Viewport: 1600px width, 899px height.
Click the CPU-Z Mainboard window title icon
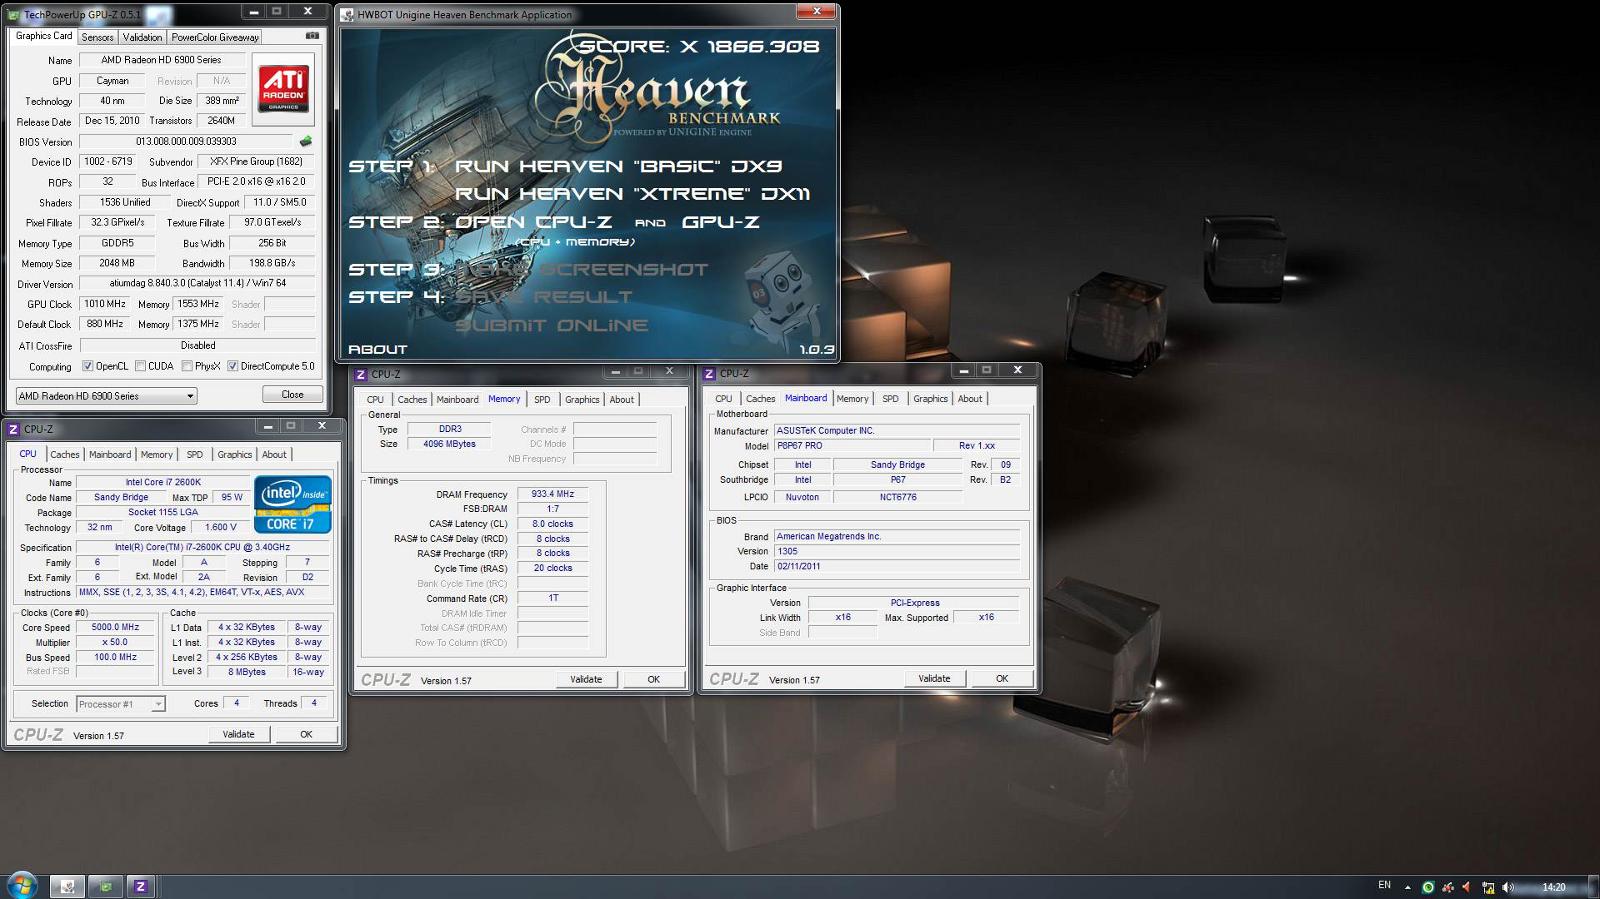coord(709,374)
